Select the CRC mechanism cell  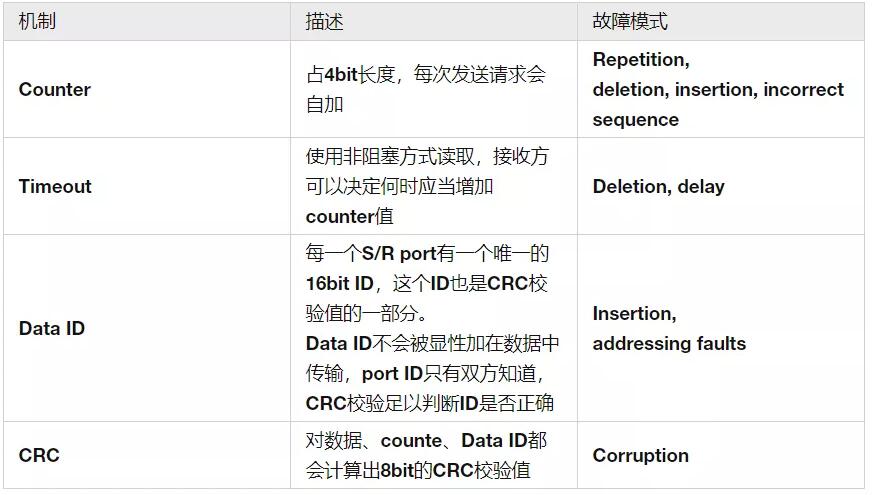tap(147, 455)
